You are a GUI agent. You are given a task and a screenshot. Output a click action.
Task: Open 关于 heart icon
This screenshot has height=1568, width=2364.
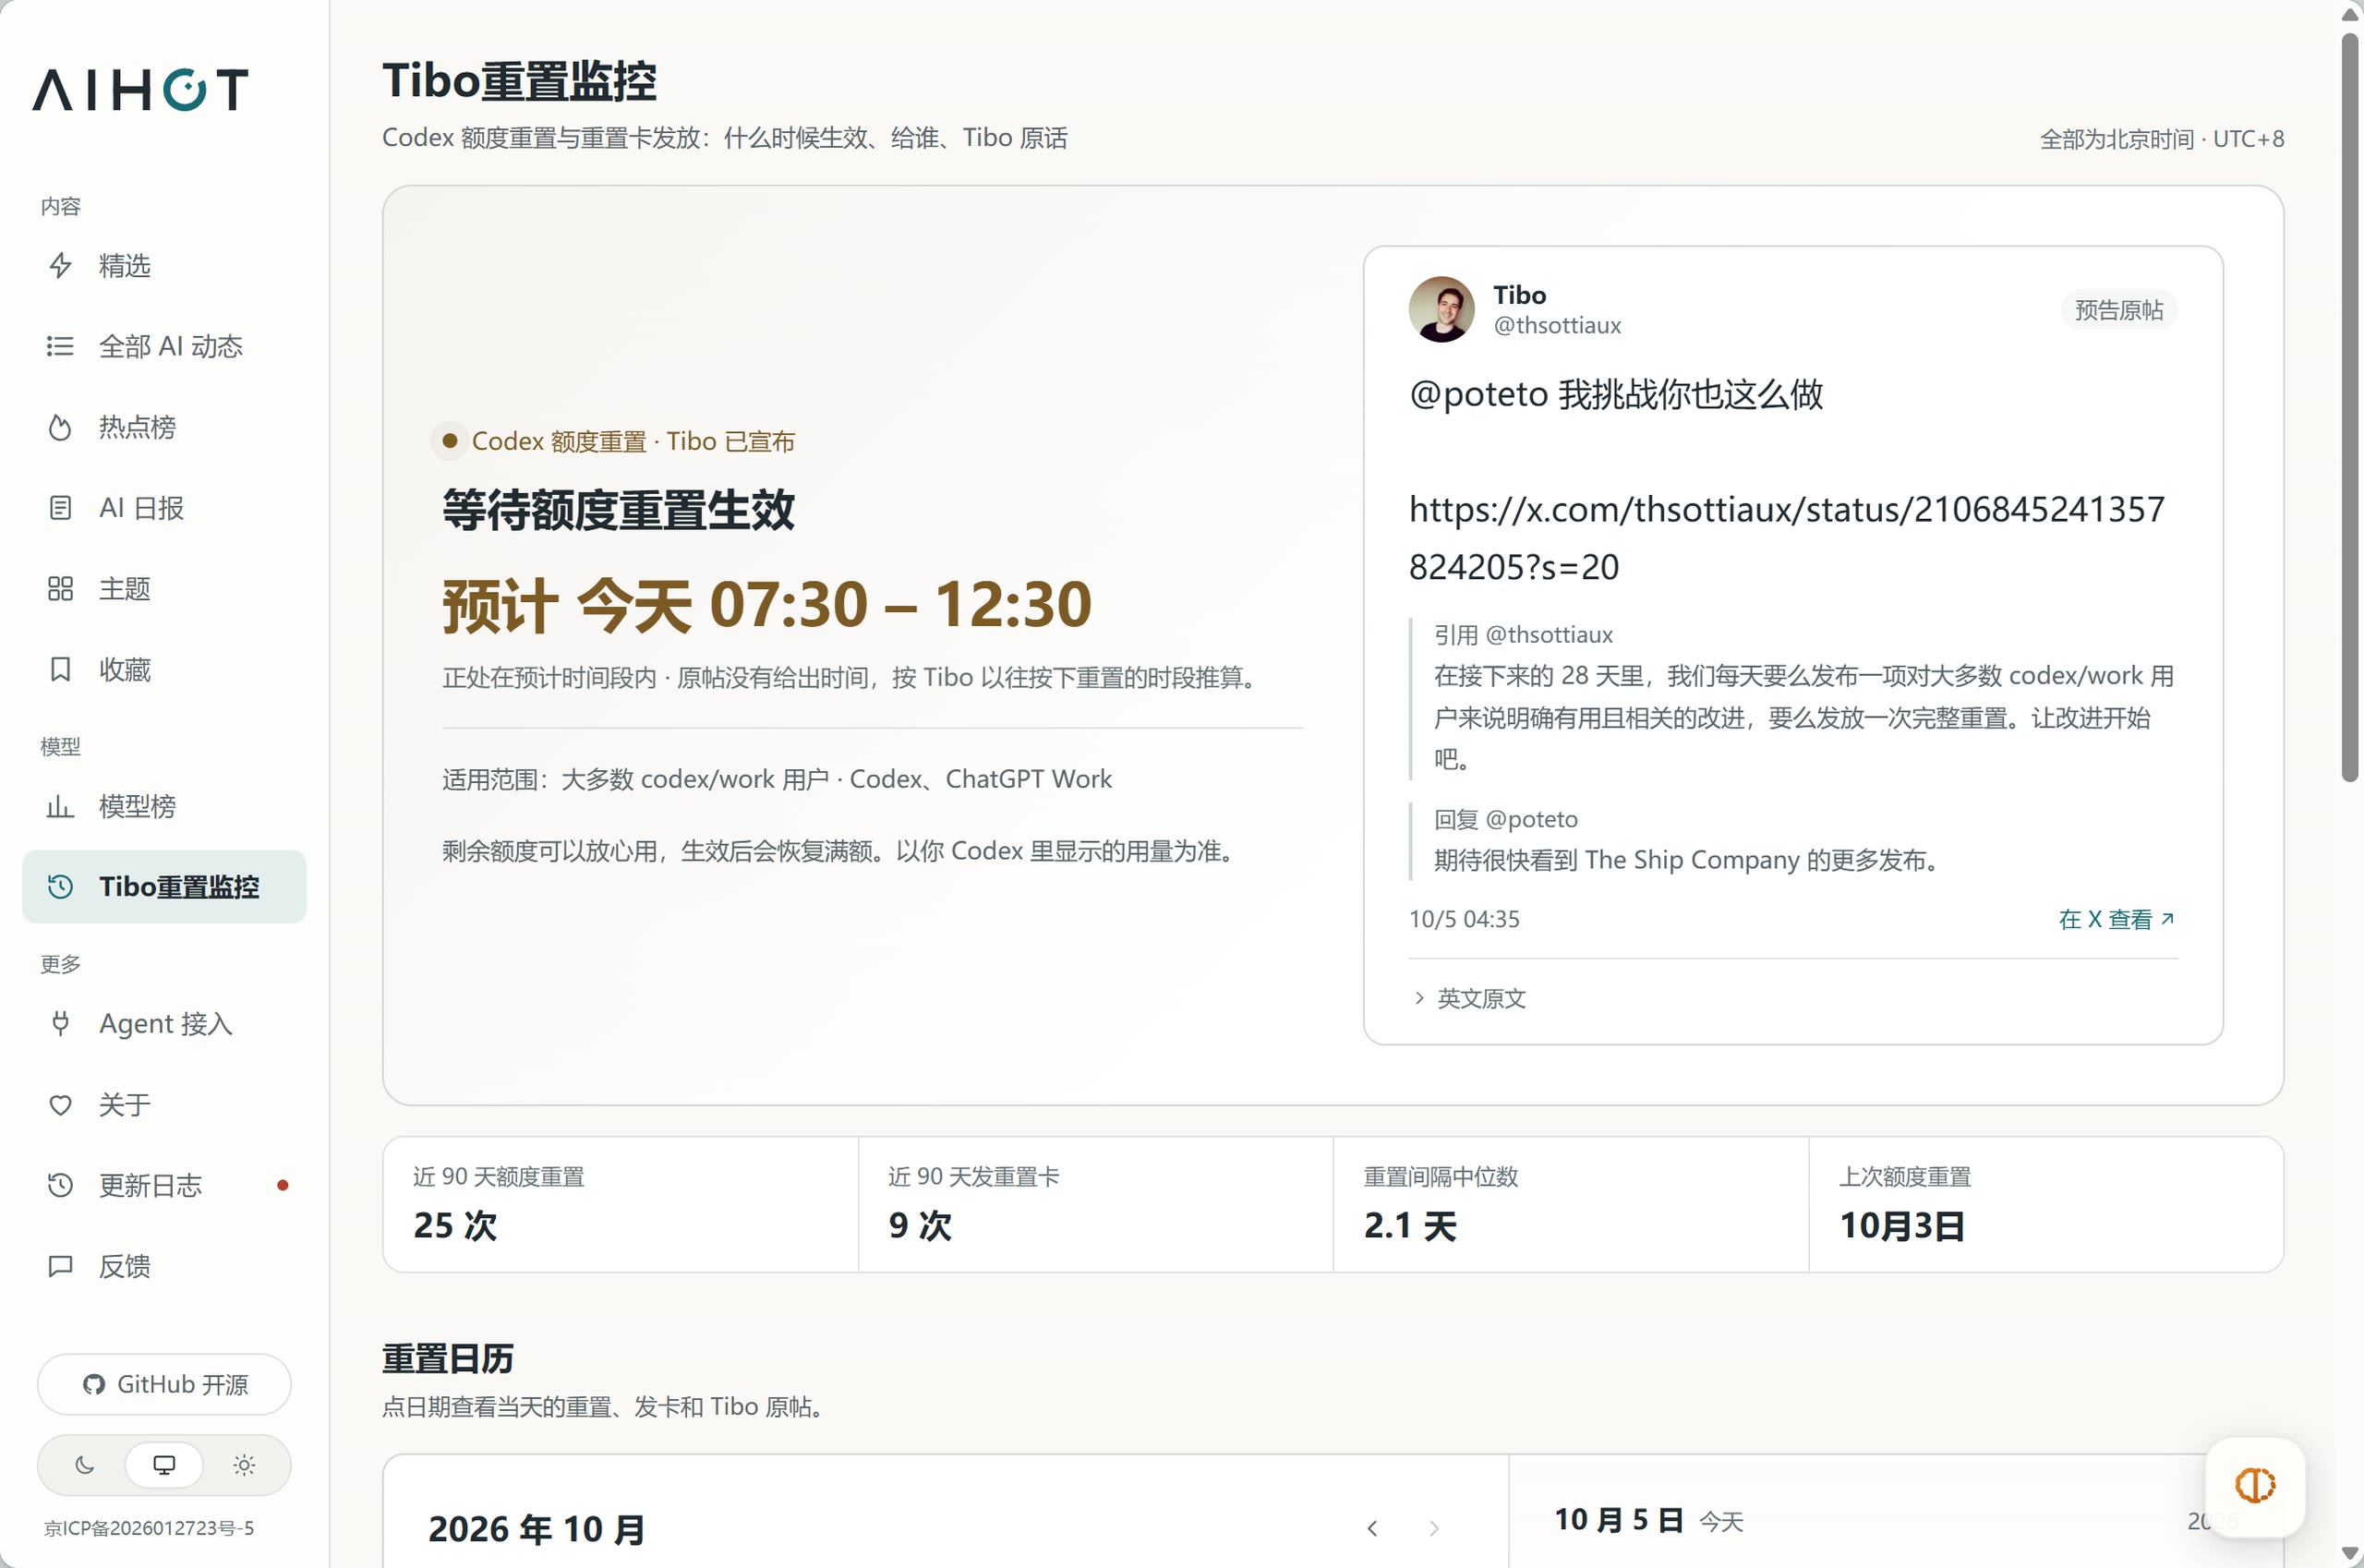coord(60,1105)
